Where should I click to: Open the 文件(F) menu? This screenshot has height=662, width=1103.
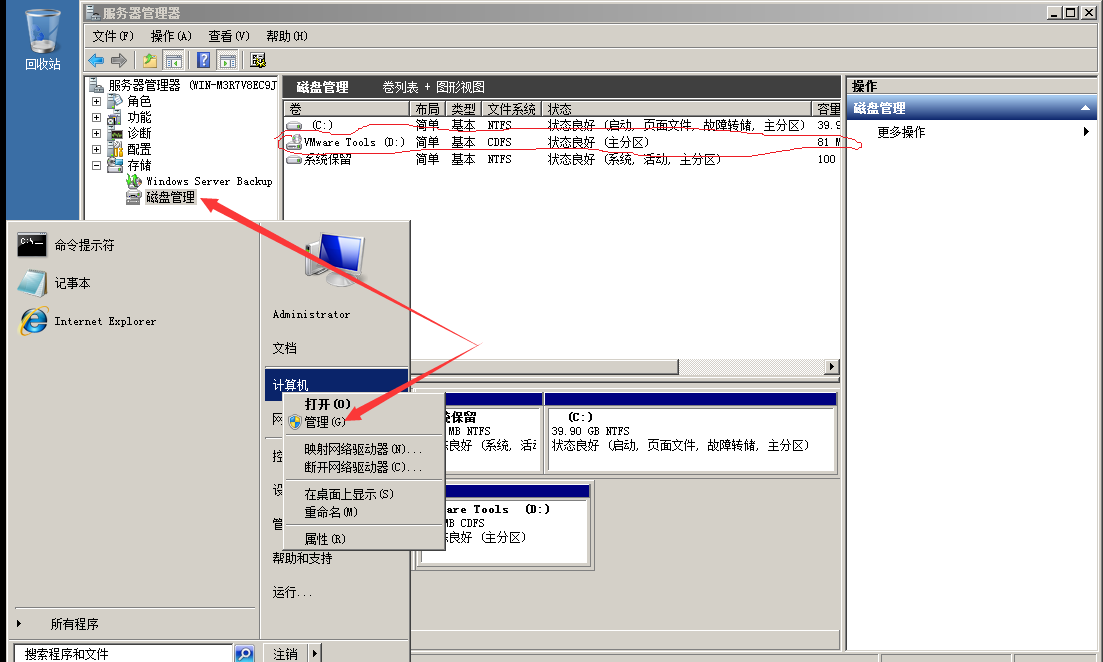coord(113,36)
